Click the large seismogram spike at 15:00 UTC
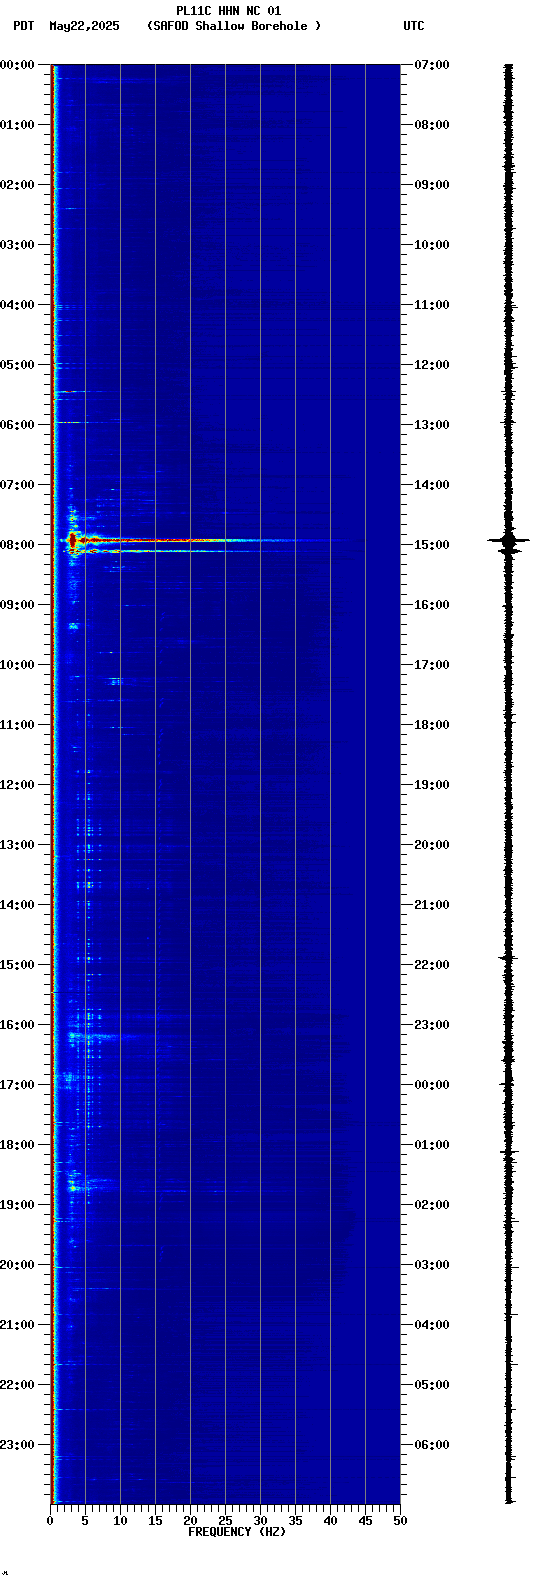 click(508, 541)
